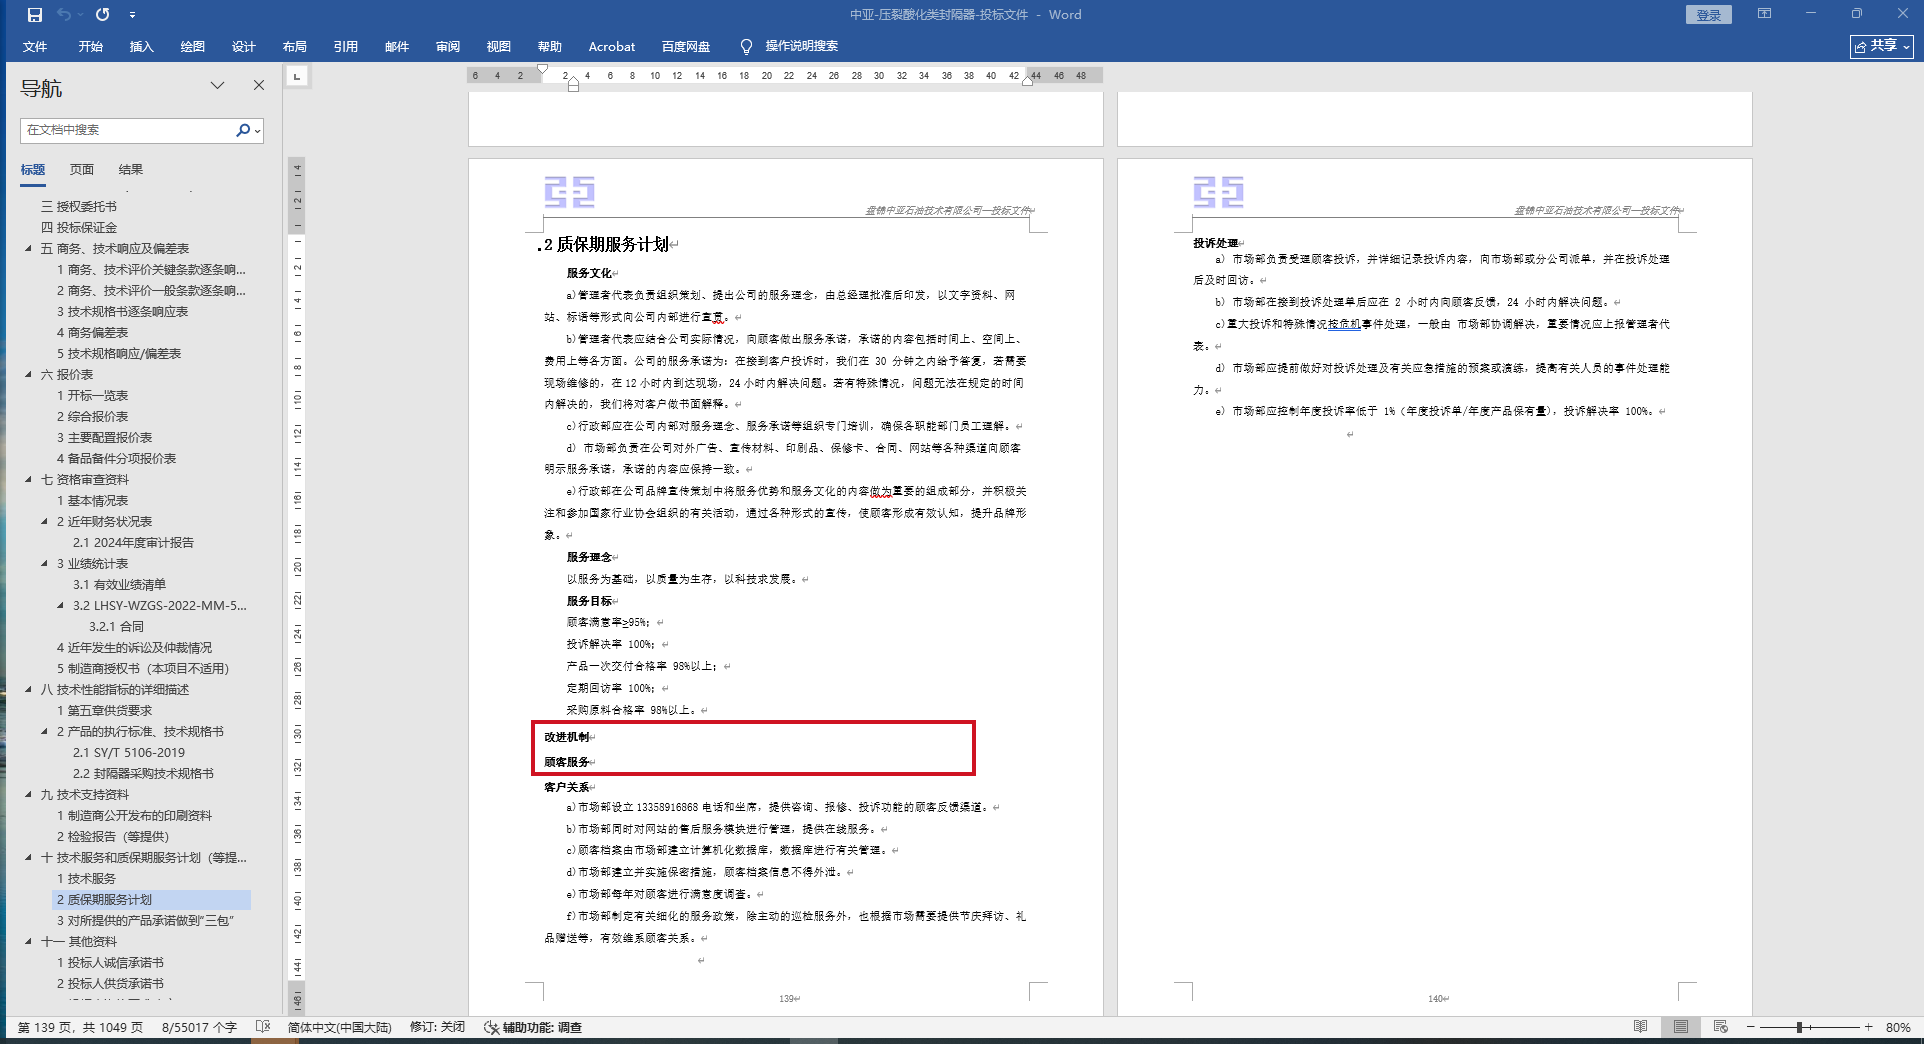Open navigation pane task options dropdown

(x=217, y=86)
